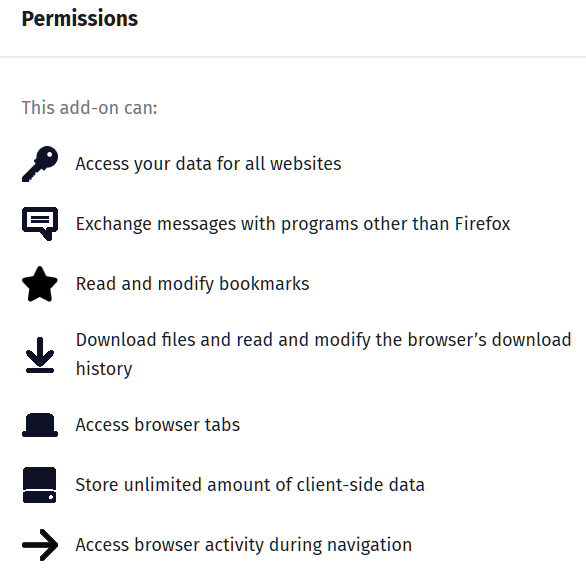Click 'Access browser tabs' permission text
586x576 pixels.
(158, 425)
